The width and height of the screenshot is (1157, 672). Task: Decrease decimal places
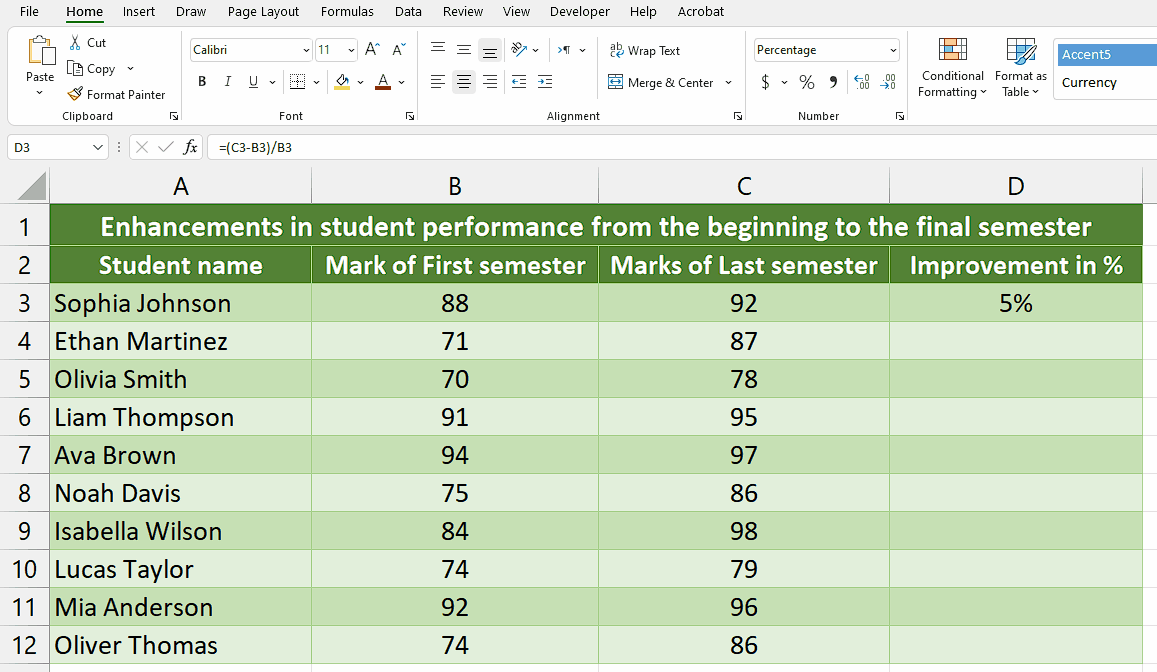click(x=888, y=82)
